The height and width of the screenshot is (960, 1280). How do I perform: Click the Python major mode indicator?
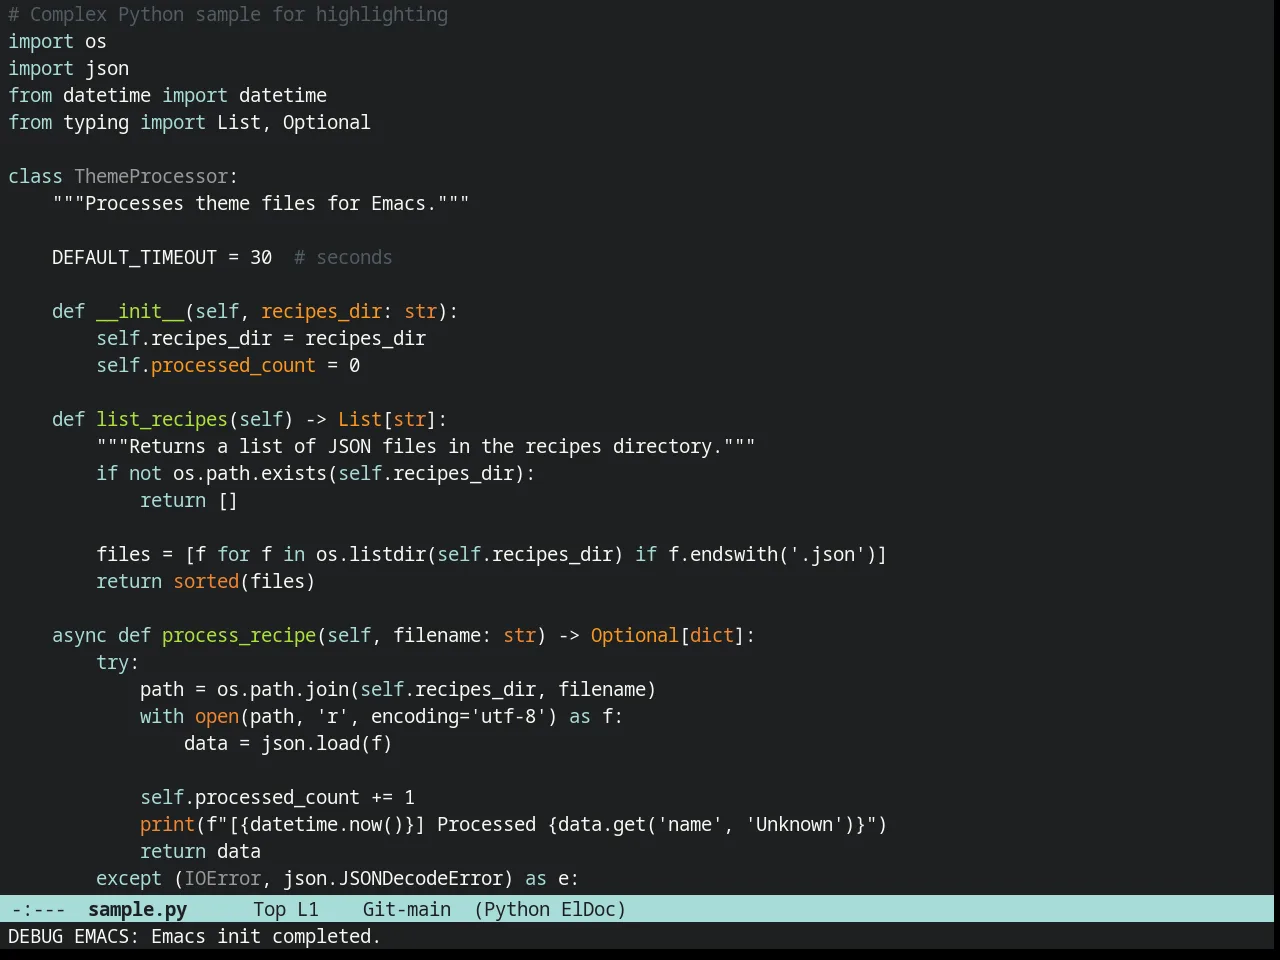(517, 909)
